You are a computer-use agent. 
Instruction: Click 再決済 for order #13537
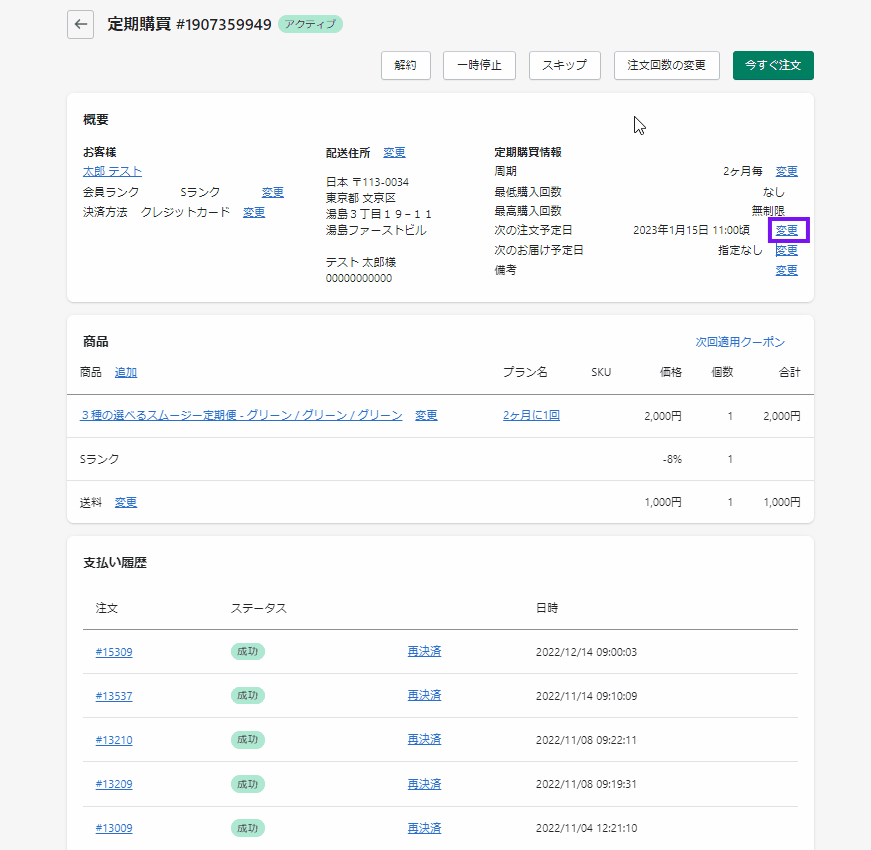point(424,695)
